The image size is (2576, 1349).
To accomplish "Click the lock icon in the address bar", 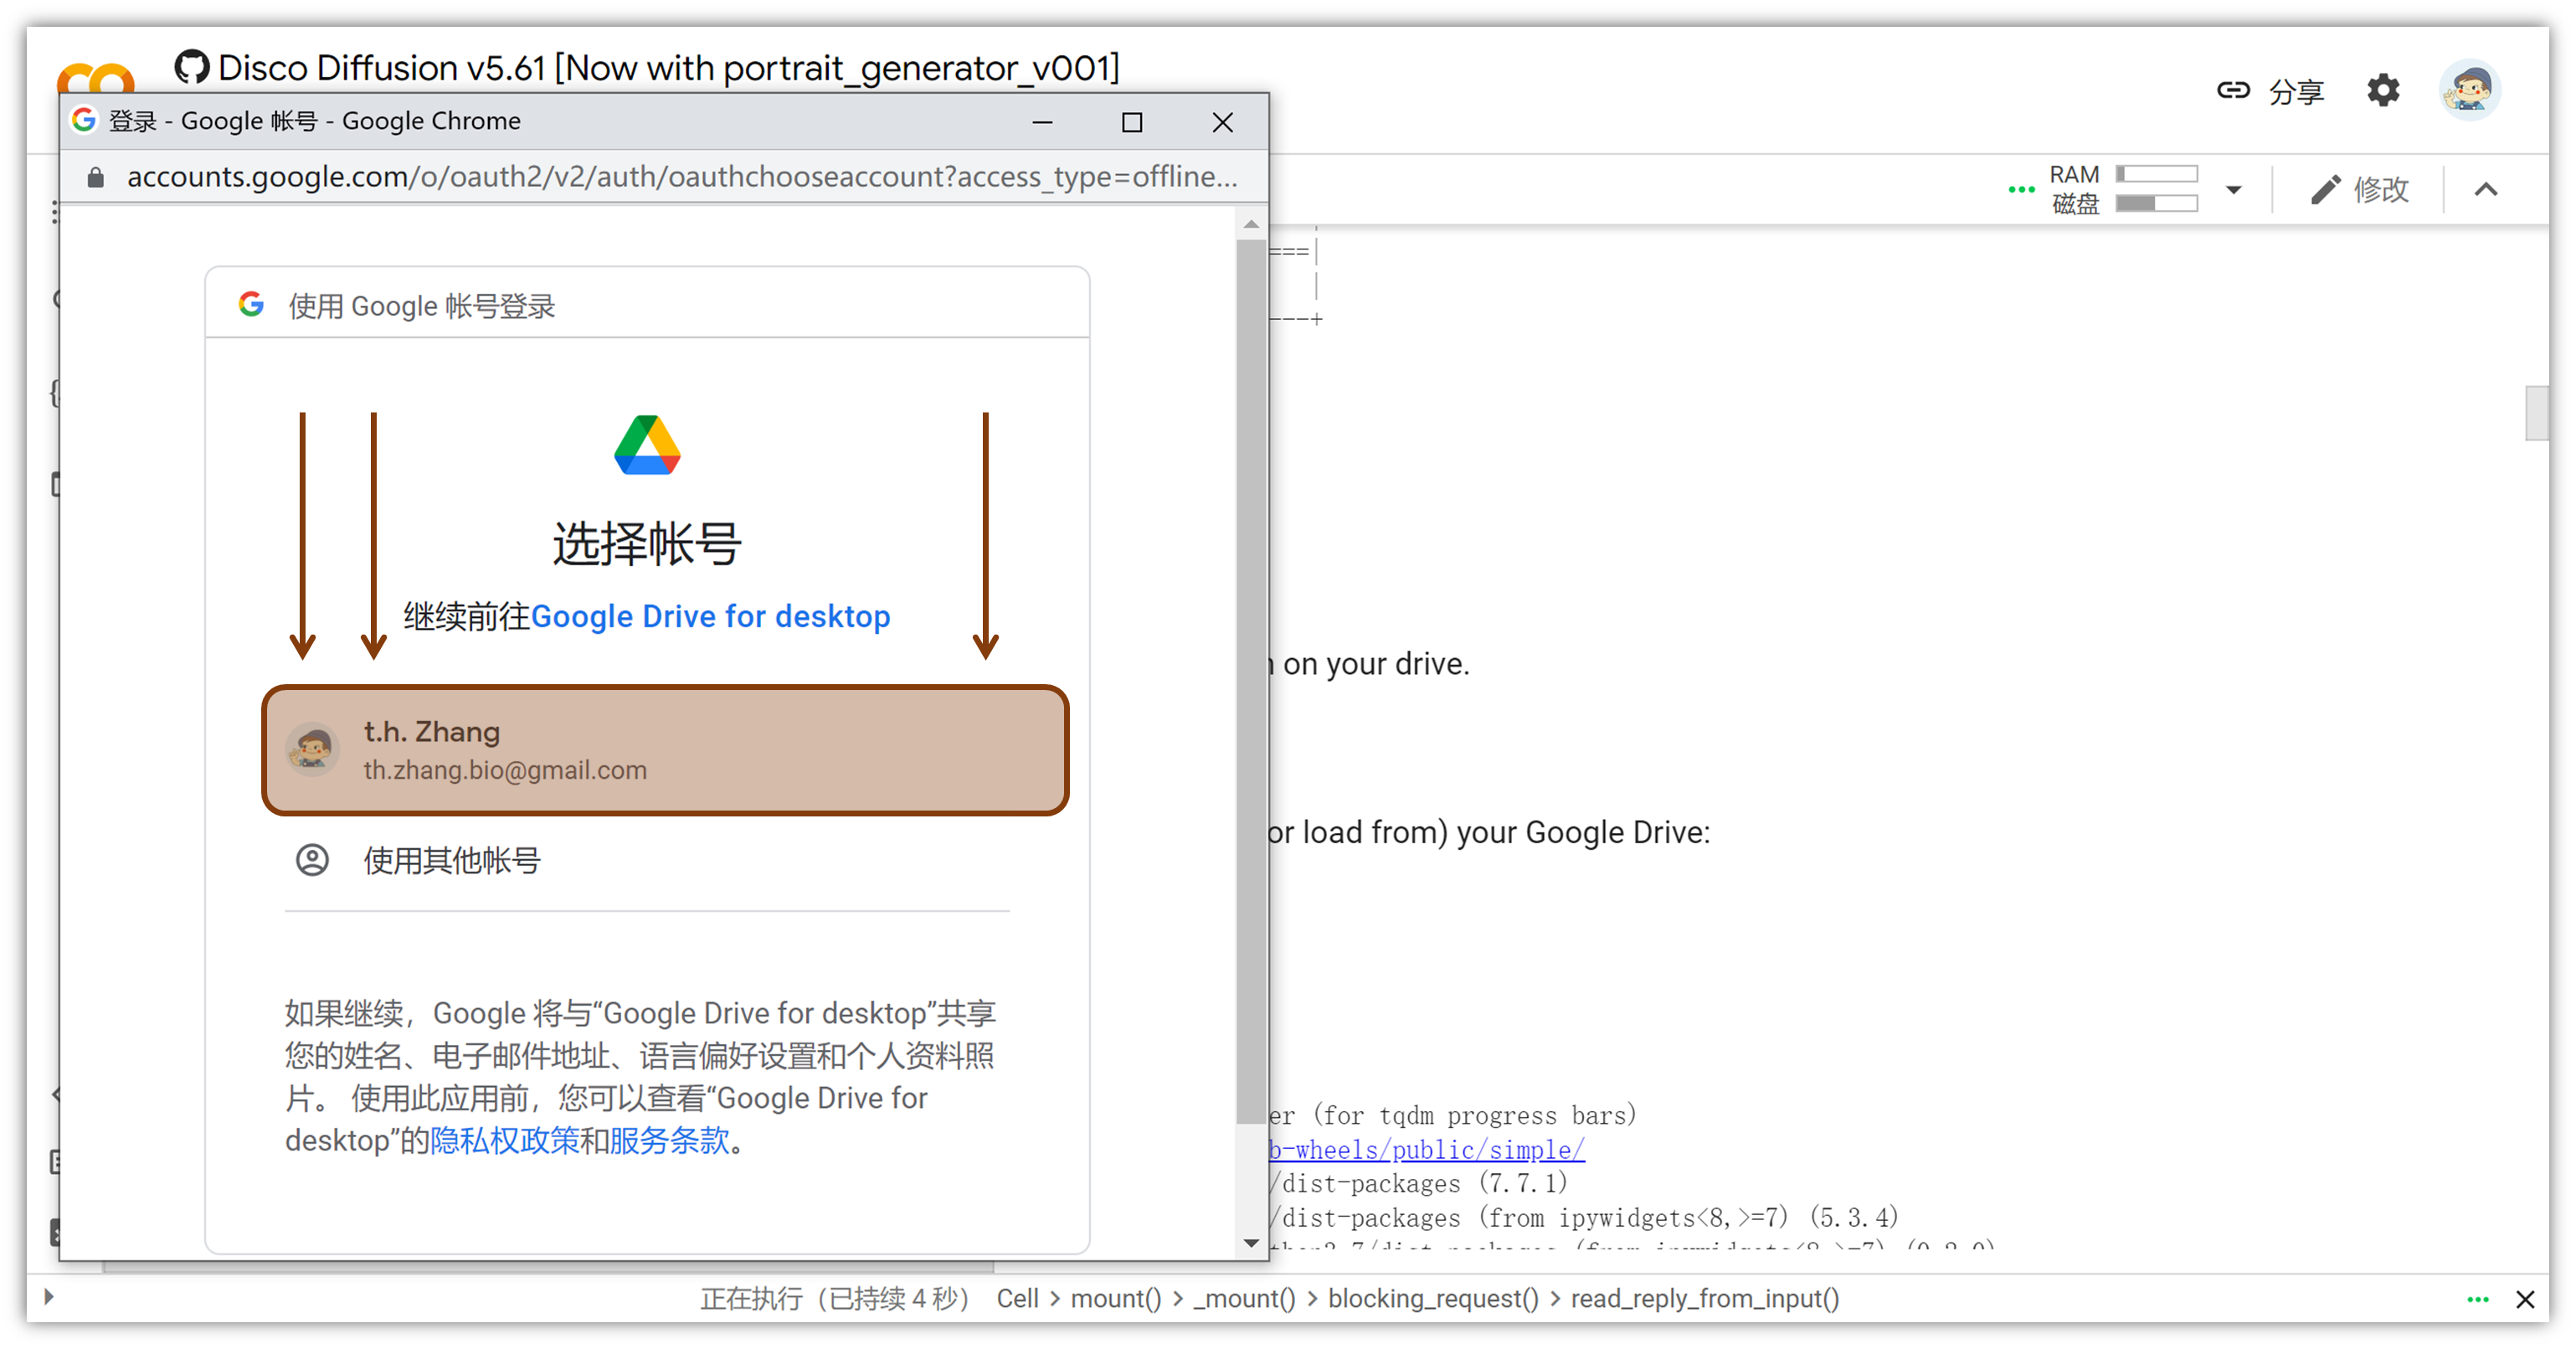I will [x=95, y=177].
